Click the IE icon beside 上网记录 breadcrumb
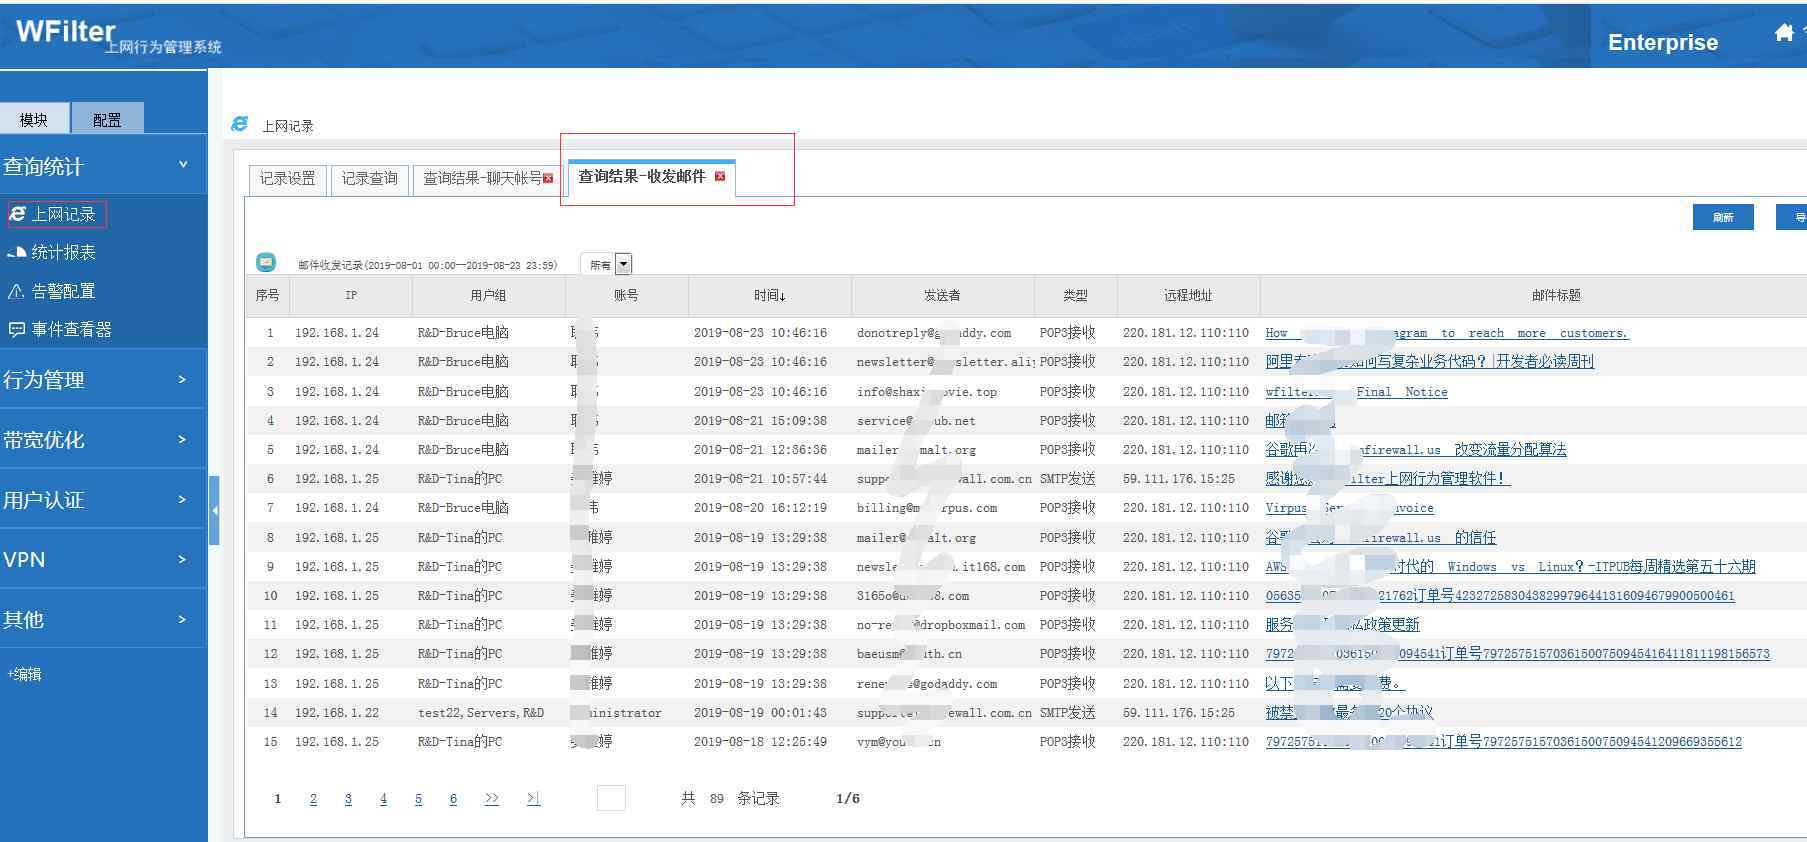Image resolution: width=1807 pixels, height=842 pixels. (239, 124)
